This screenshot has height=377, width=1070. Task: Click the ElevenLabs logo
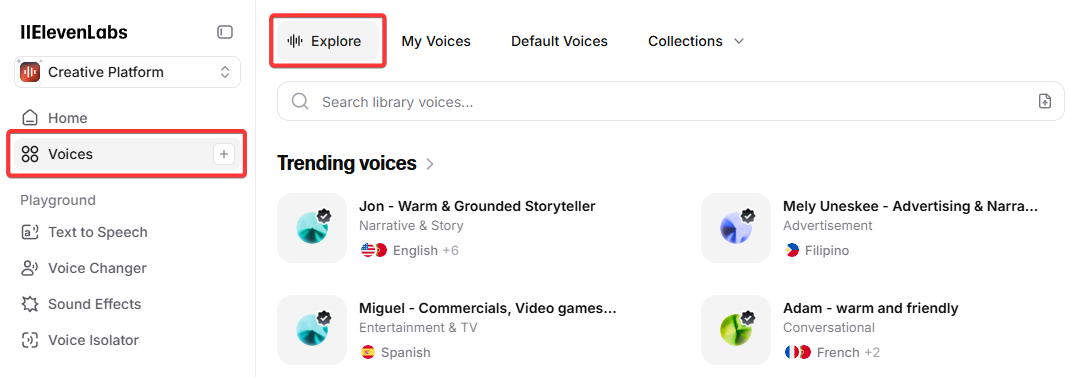[74, 32]
